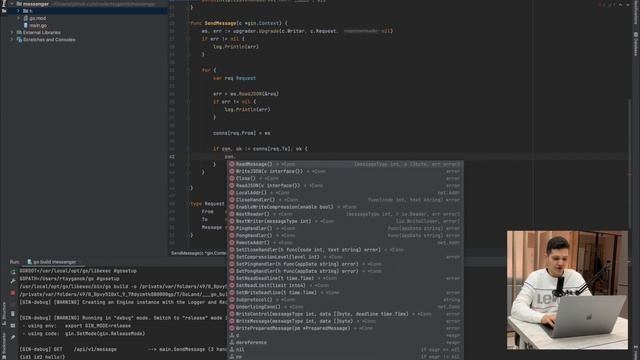Click 'using env: export GIN_MODE=release' console line
The height and width of the screenshot is (360, 640).
tap(76, 326)
